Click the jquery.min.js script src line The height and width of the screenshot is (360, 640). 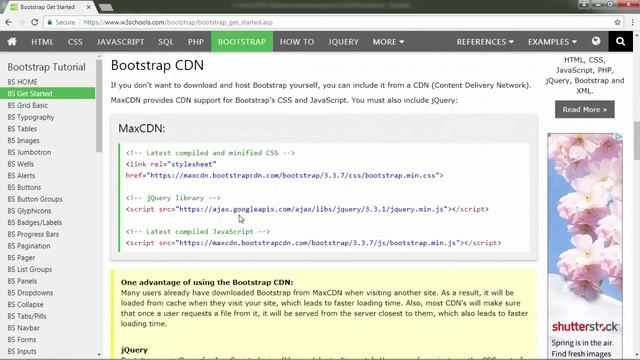307,209
